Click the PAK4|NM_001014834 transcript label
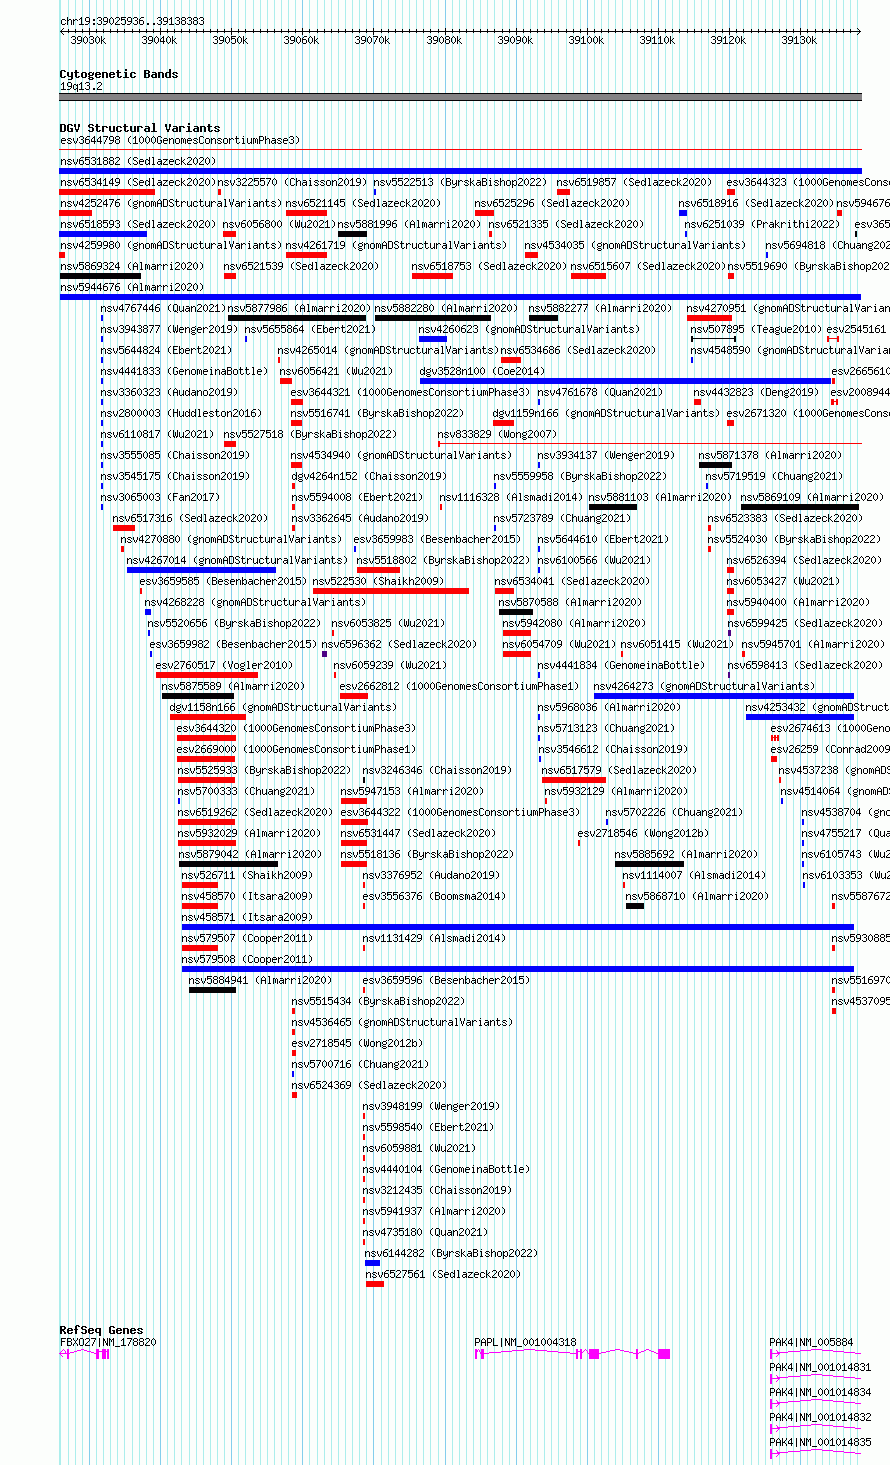The image size is (890, 1465). pyautogui.click(x=820, y=1392)
